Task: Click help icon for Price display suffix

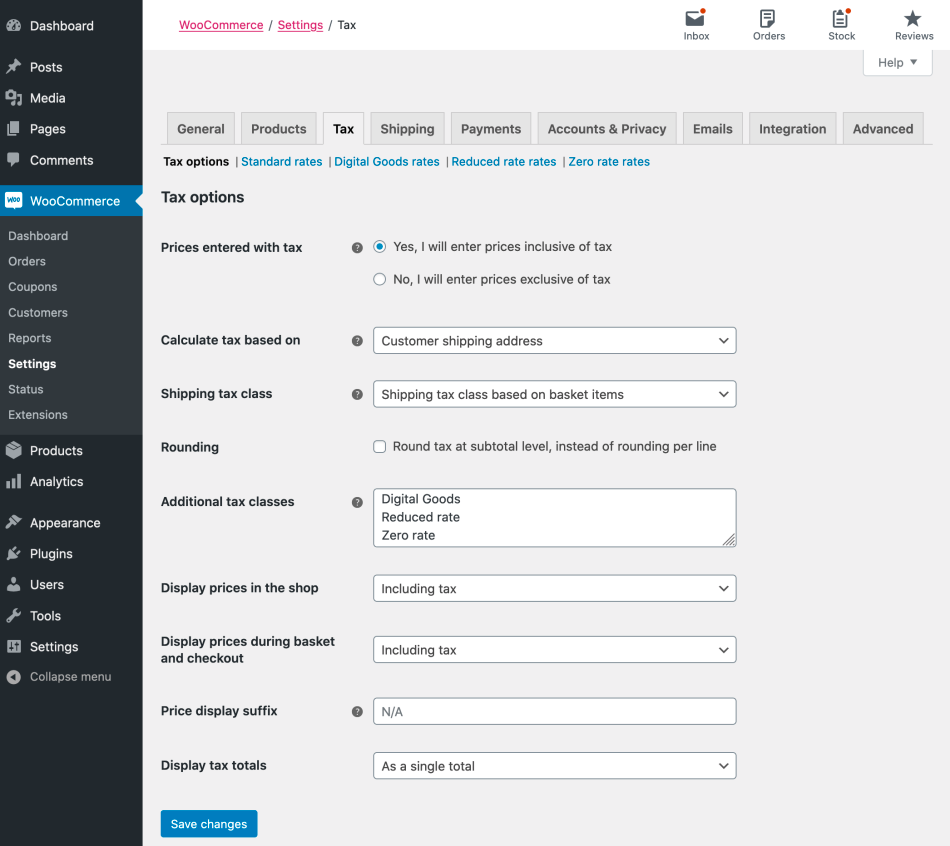Action: [x=357, y=711]
